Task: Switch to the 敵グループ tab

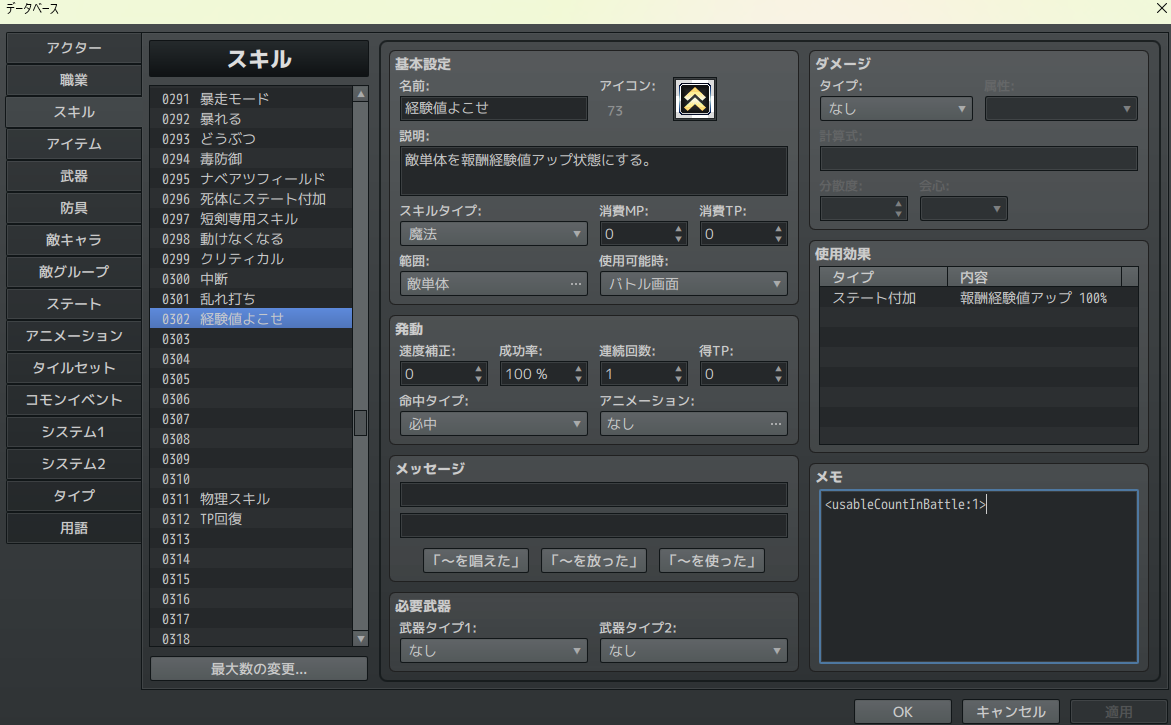Action: [x=74, y=272]
